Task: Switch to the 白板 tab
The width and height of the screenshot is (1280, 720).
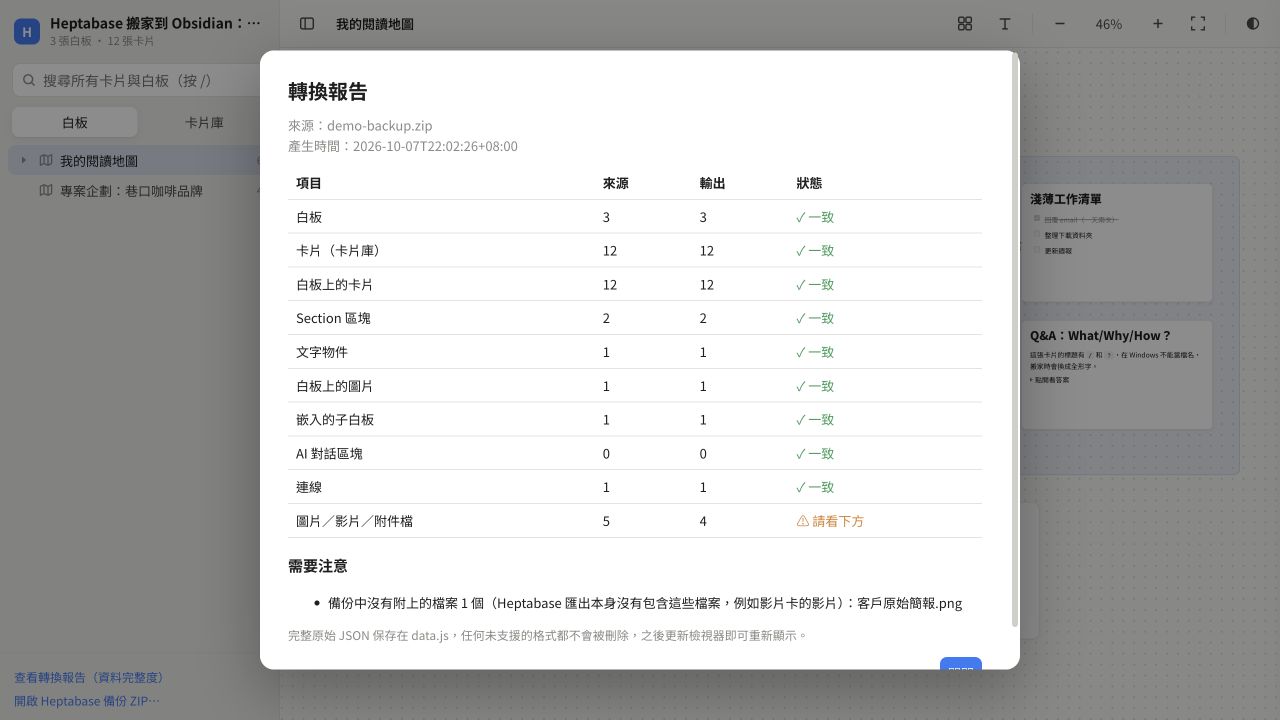Action: coord(75,122)
